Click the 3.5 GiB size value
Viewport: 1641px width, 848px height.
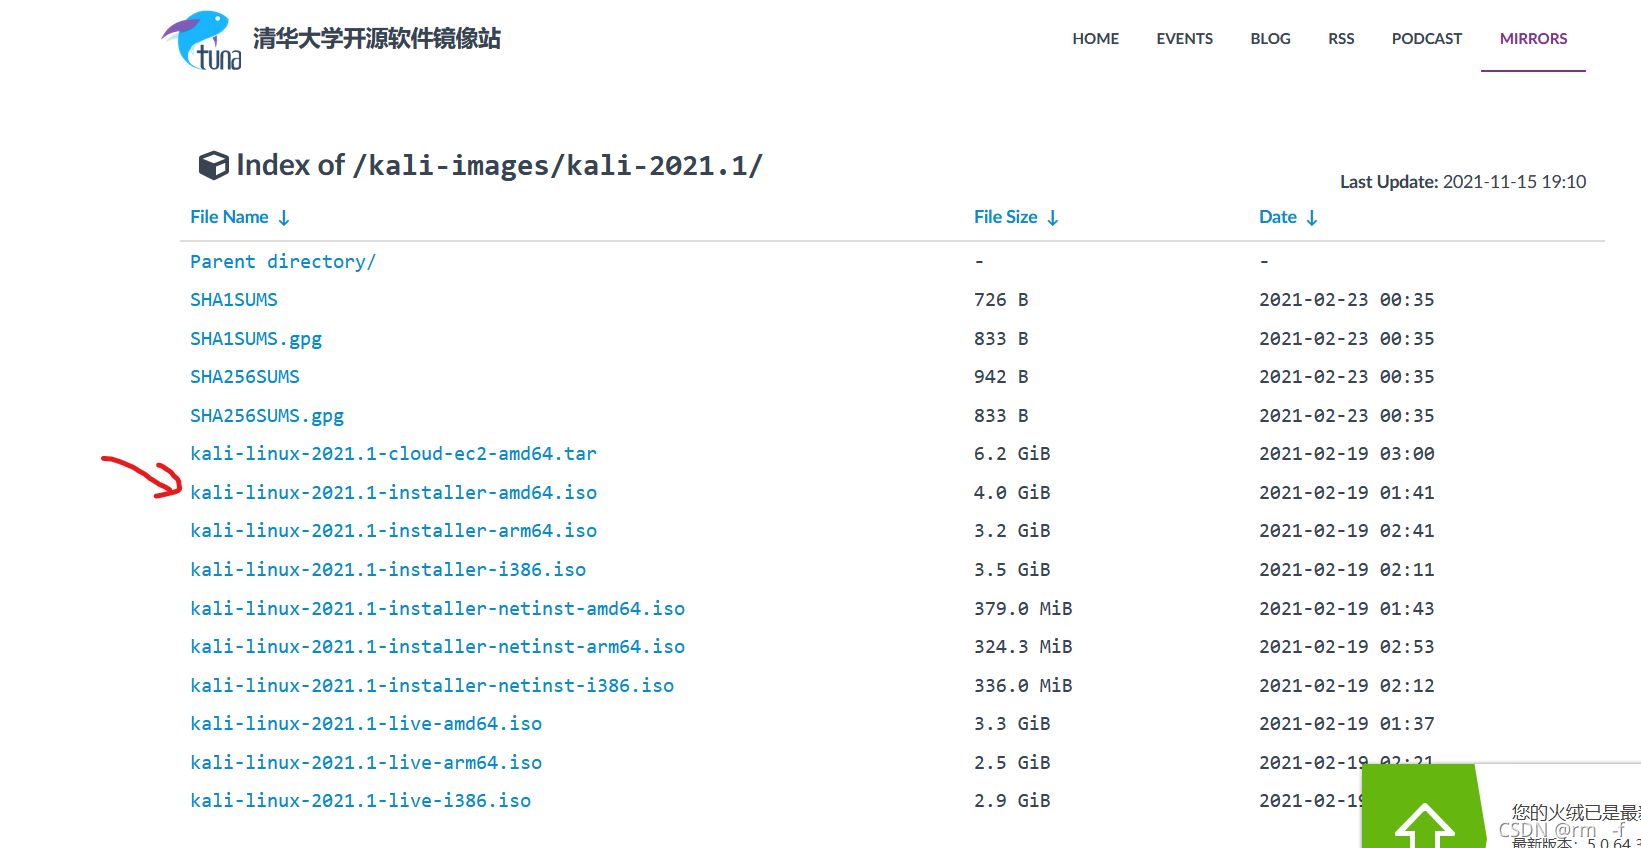pyautogui.click(x=1012, y=570)
